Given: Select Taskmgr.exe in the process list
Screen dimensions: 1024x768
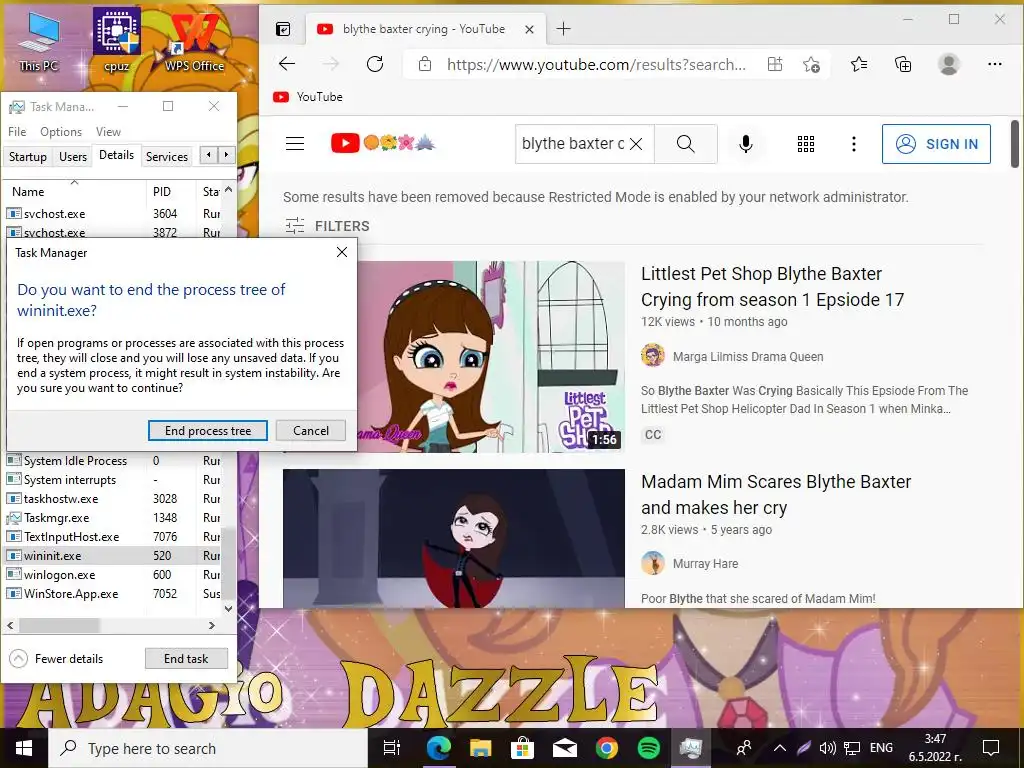Looking at the screenshot, I should point(113,517).
